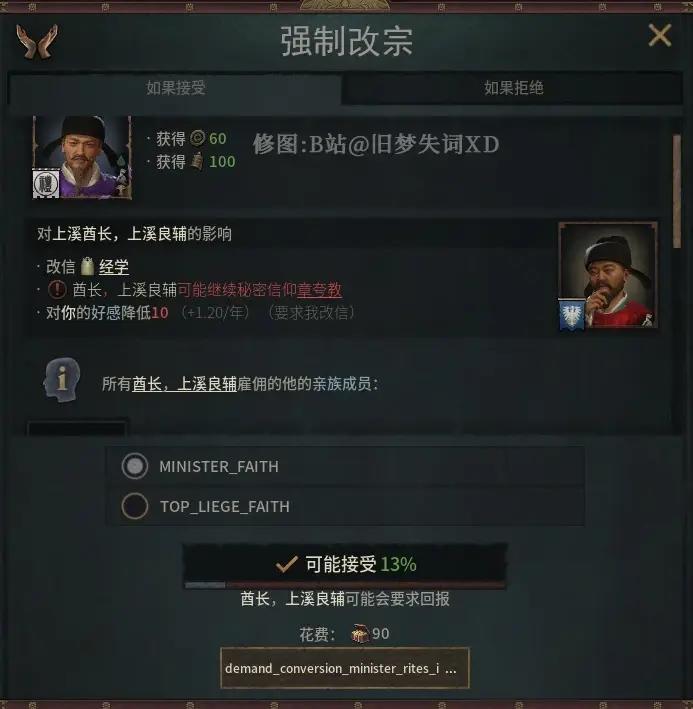Click the gold coin icon beside 60
Viewport: 693px width, 709px height.
[x=198, y=138]
